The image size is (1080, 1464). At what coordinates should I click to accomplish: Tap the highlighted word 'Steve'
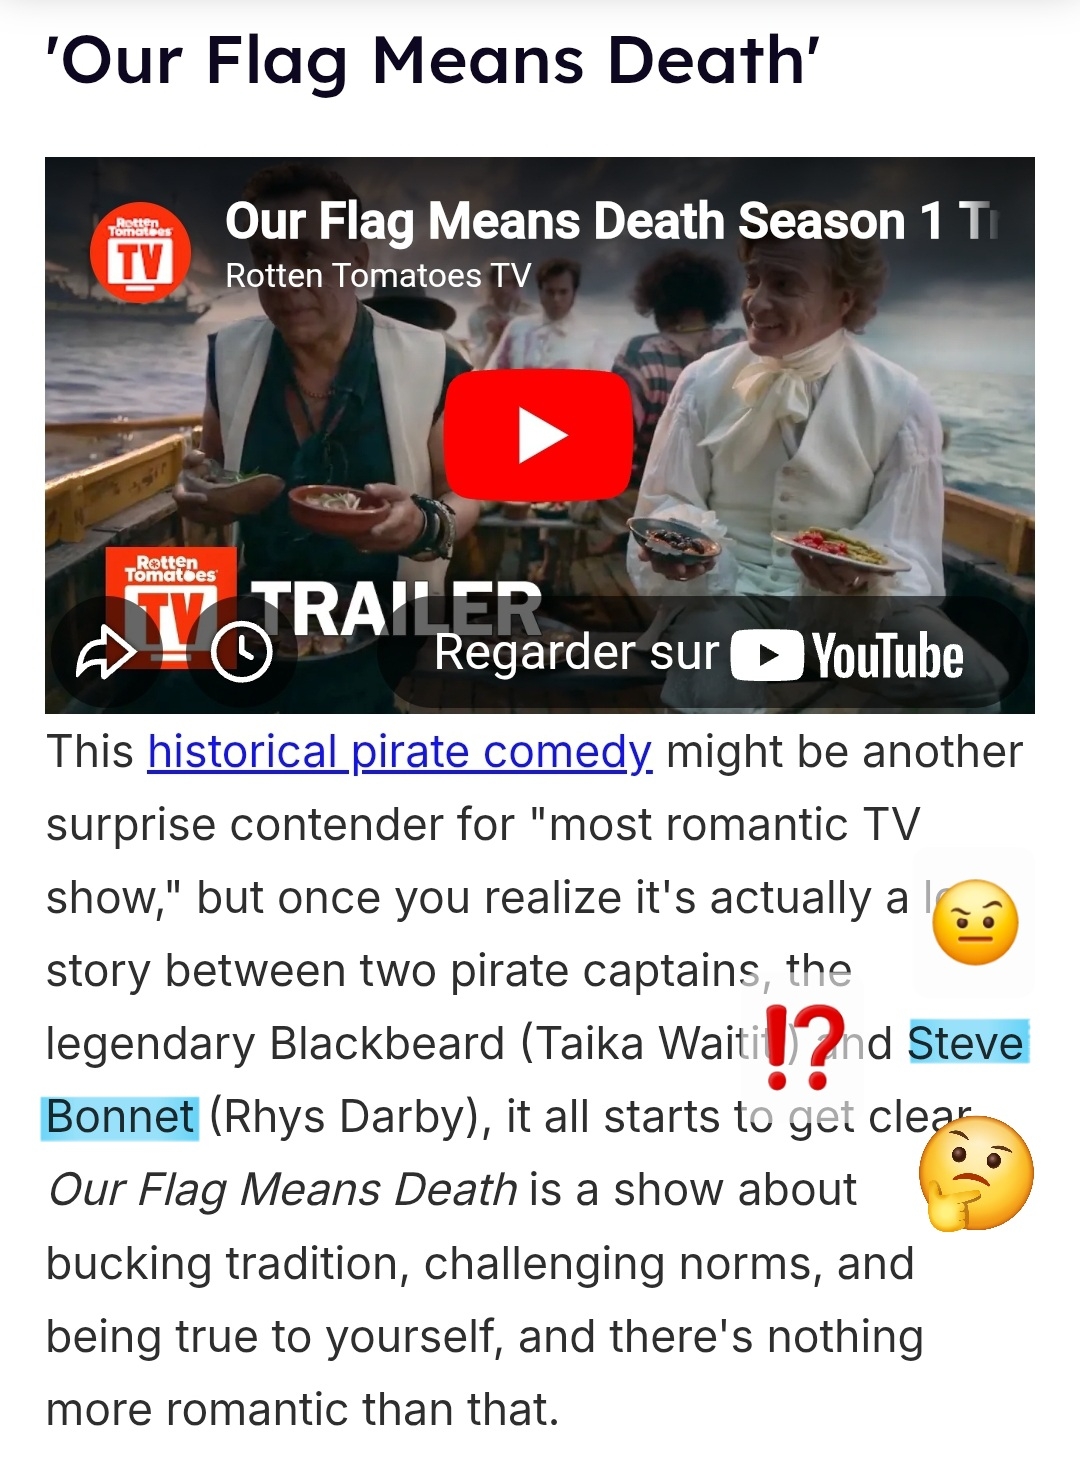tap(967, 1044)
